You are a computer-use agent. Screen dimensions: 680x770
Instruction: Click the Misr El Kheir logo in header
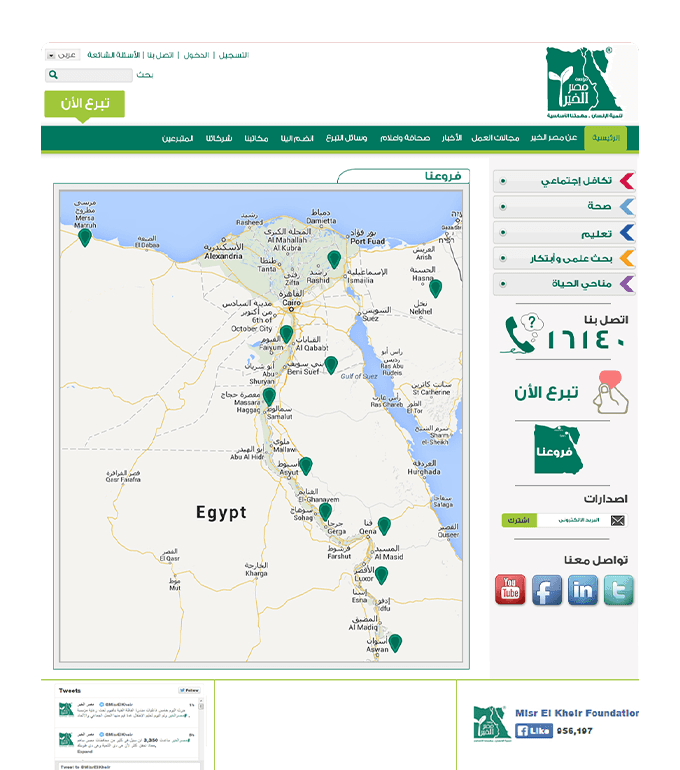click(x=584, y=82)
